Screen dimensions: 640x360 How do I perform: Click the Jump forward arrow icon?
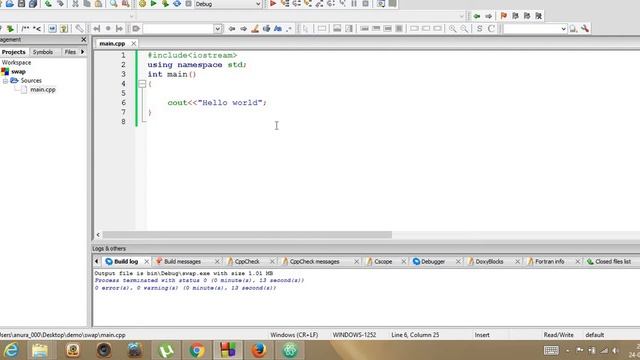click(489, 16)
